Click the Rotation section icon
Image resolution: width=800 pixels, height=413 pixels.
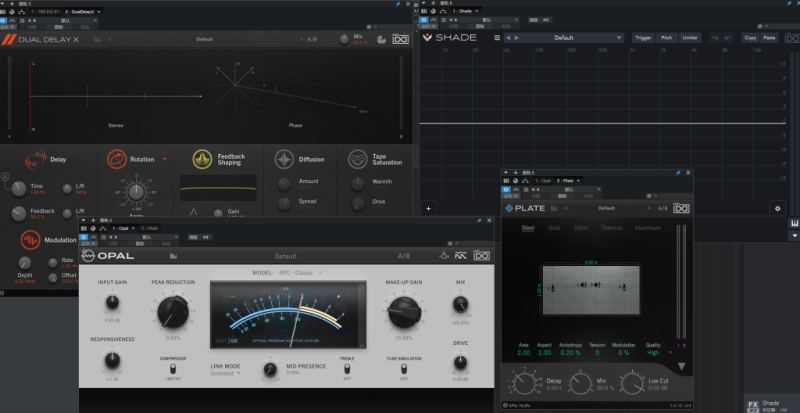coord(116,159)
